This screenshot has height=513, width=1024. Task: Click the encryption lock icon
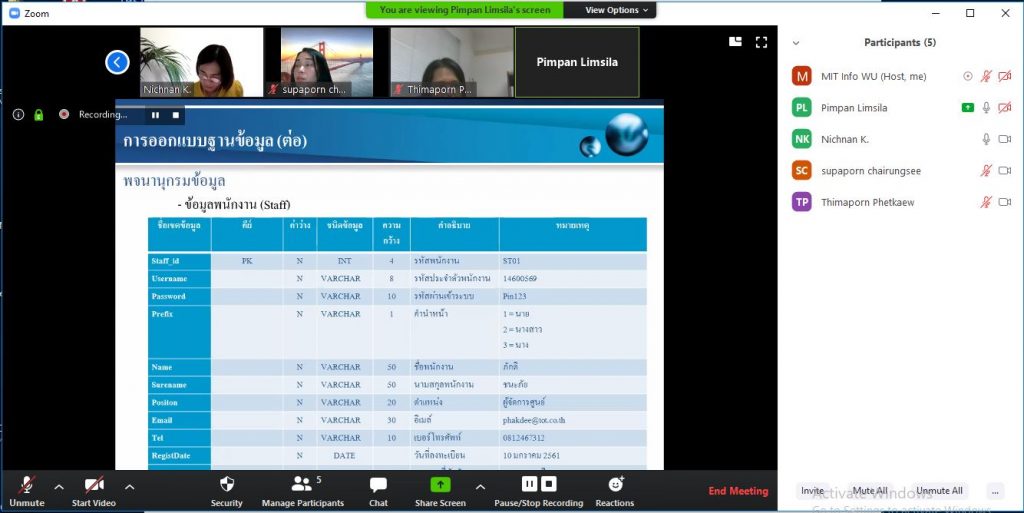click(39, 115)
